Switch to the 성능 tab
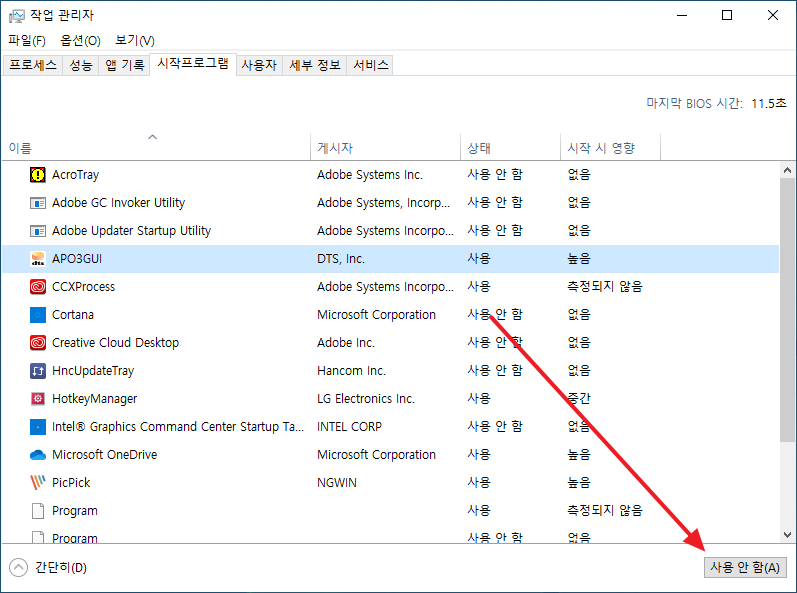The width and height of the screenshot is (797, 593). click(81, 65)
